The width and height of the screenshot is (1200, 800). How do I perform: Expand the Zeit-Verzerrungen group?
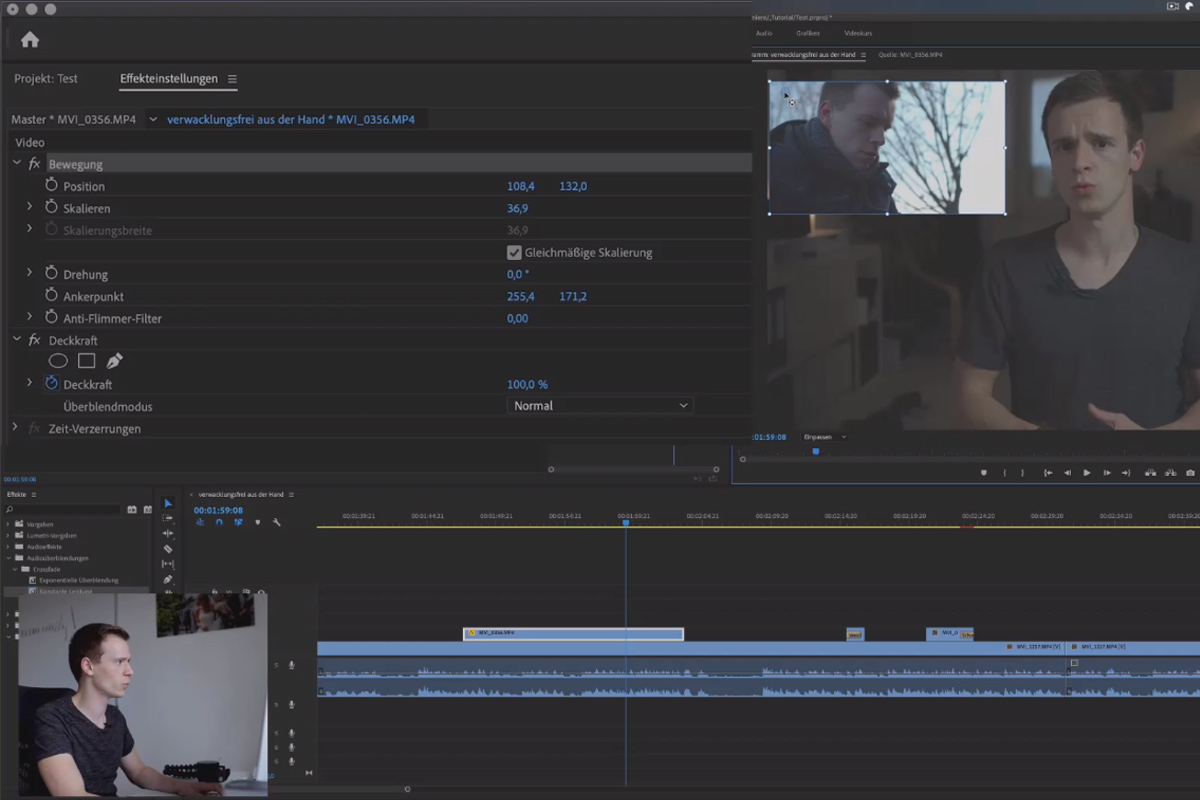pos(15,427)
